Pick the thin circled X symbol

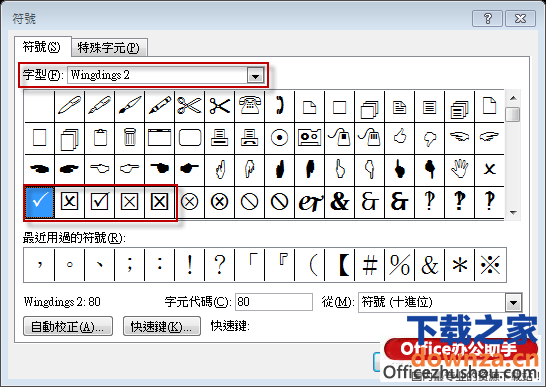click(x=189, y=202)
